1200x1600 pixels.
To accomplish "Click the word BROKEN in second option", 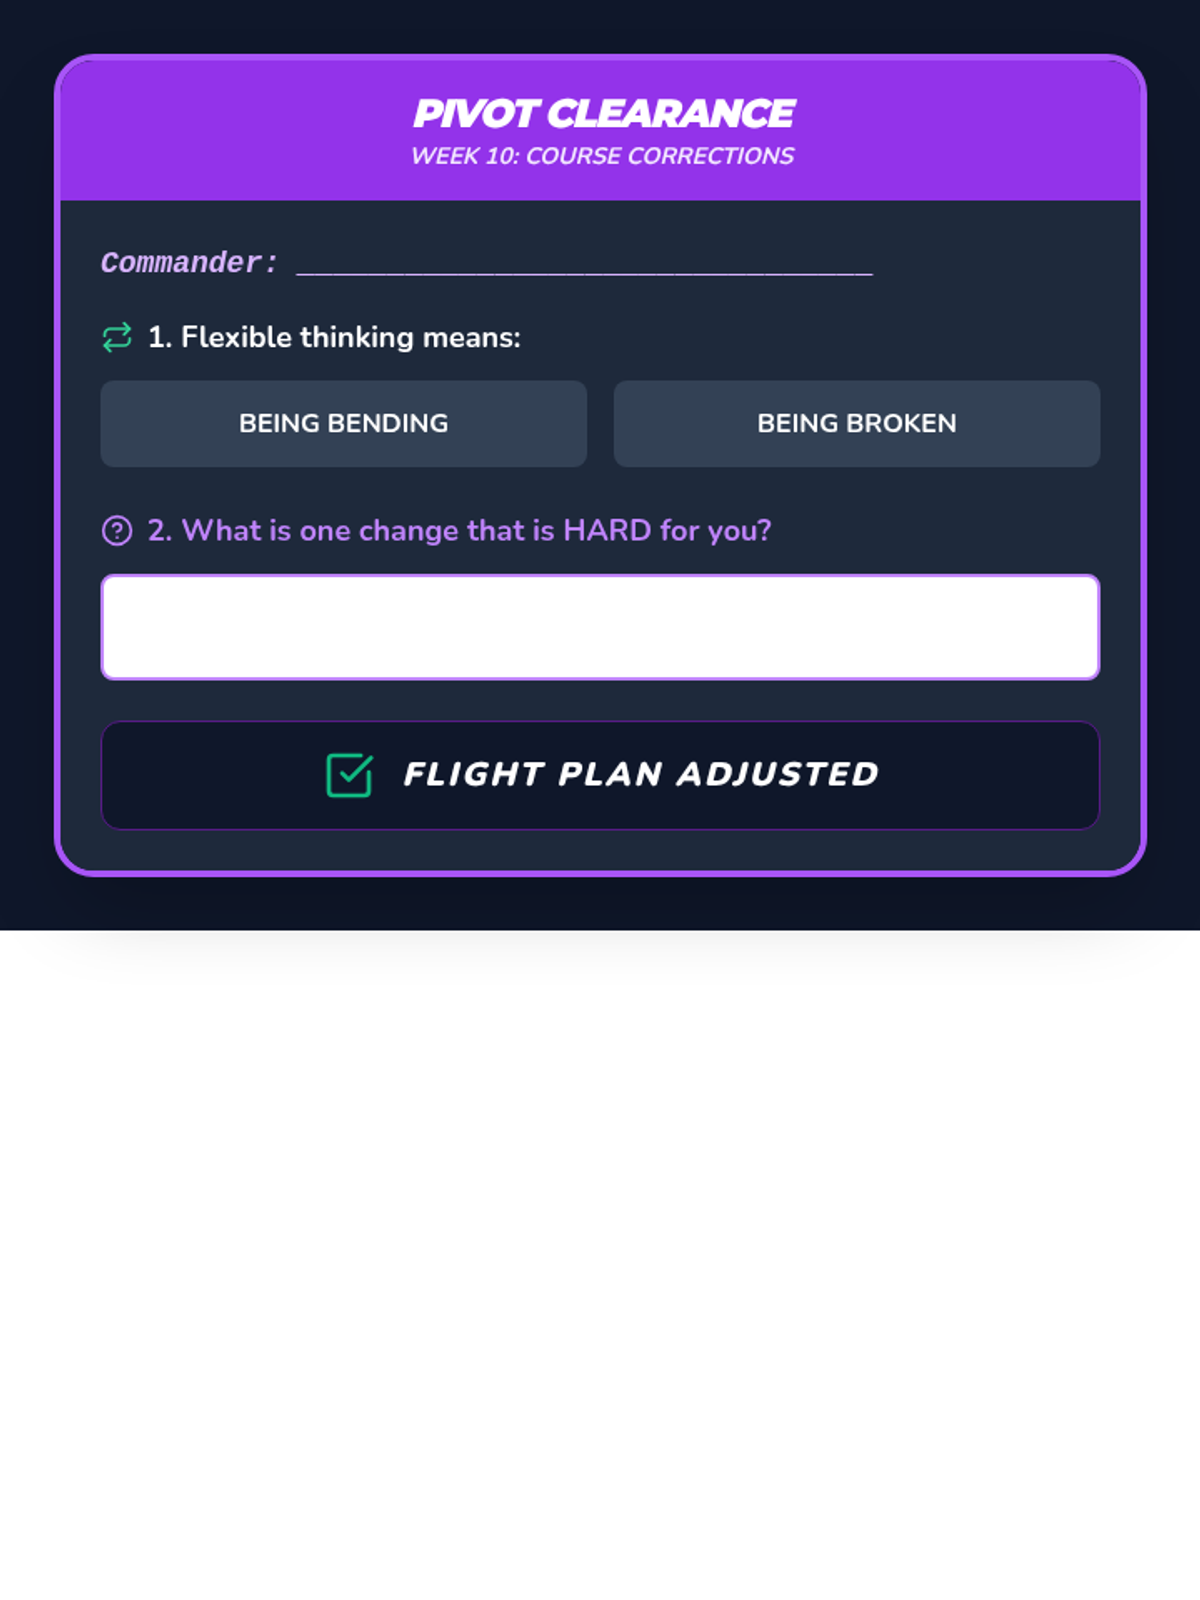I will click(x=901, y=423).
